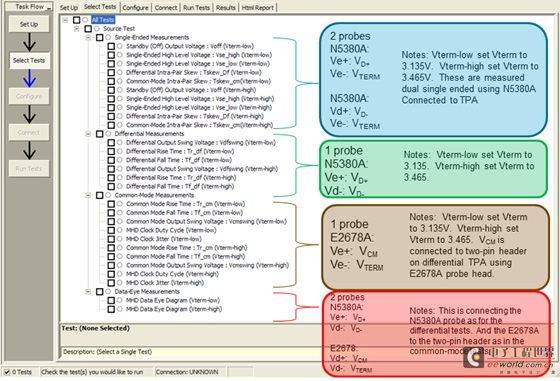Screen dimensions: 560x381
Task: Click the Set Up task flow button
Action: pos(29,24)
